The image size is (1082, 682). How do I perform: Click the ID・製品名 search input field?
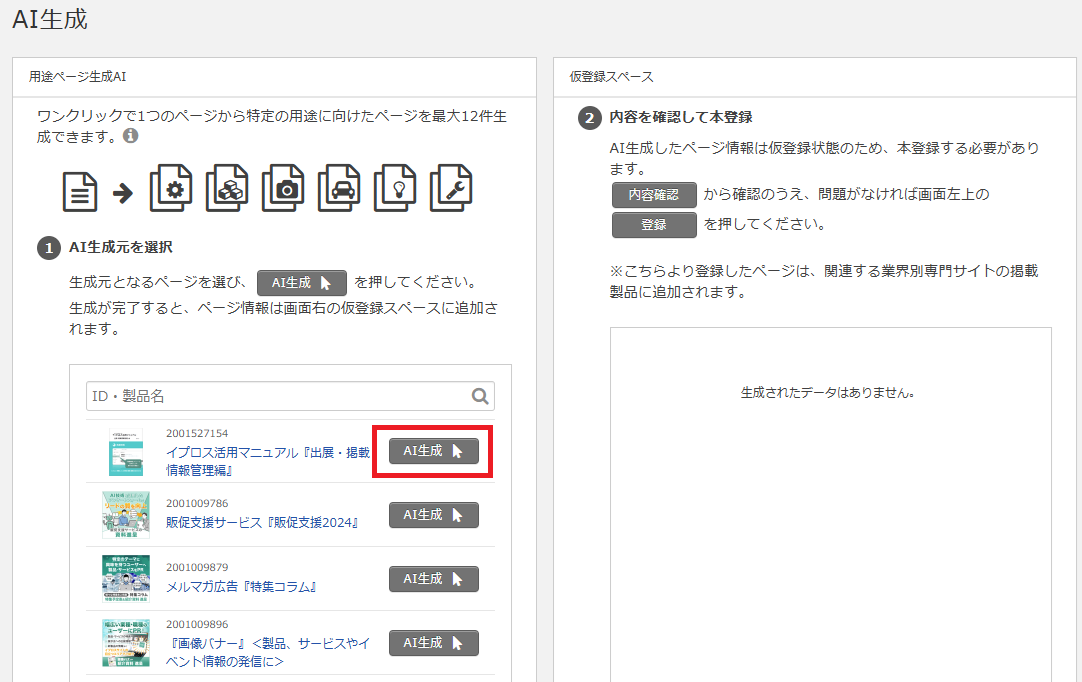(x=250, y=396)
